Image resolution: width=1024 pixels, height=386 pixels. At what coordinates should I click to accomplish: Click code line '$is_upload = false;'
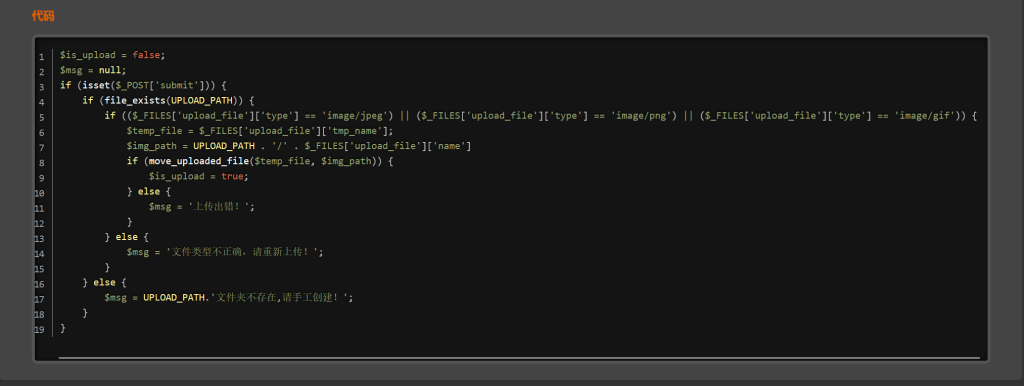pos(112,56)
